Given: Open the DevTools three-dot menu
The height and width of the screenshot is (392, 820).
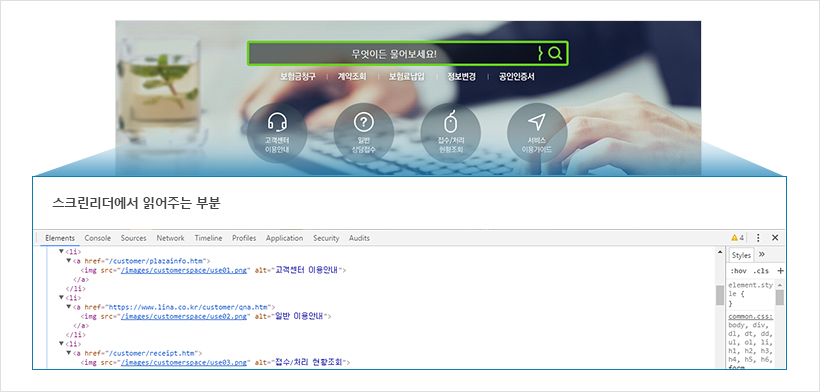Looking at the screenshot, I should (758, 238).
